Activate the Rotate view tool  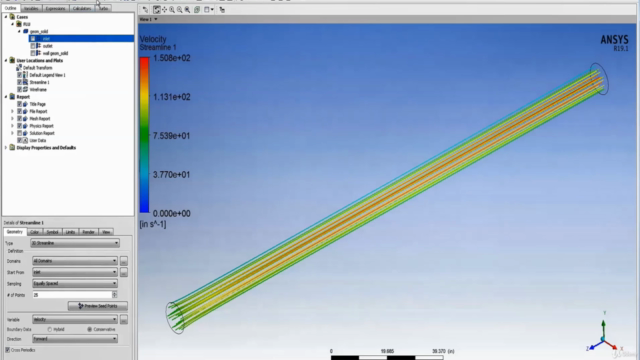point(157,9)
